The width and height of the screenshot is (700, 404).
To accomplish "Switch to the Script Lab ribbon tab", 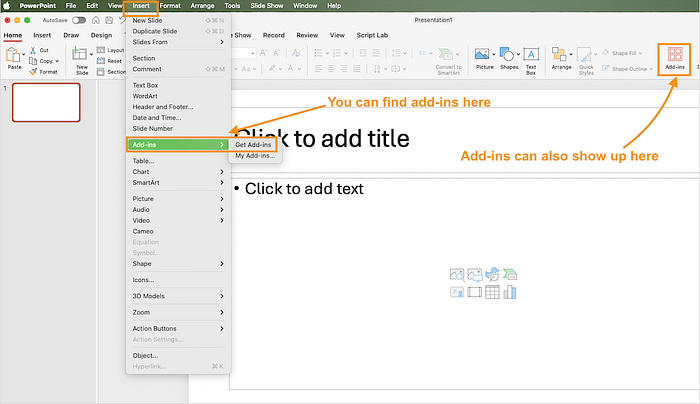I will click(x=372, y=35).
